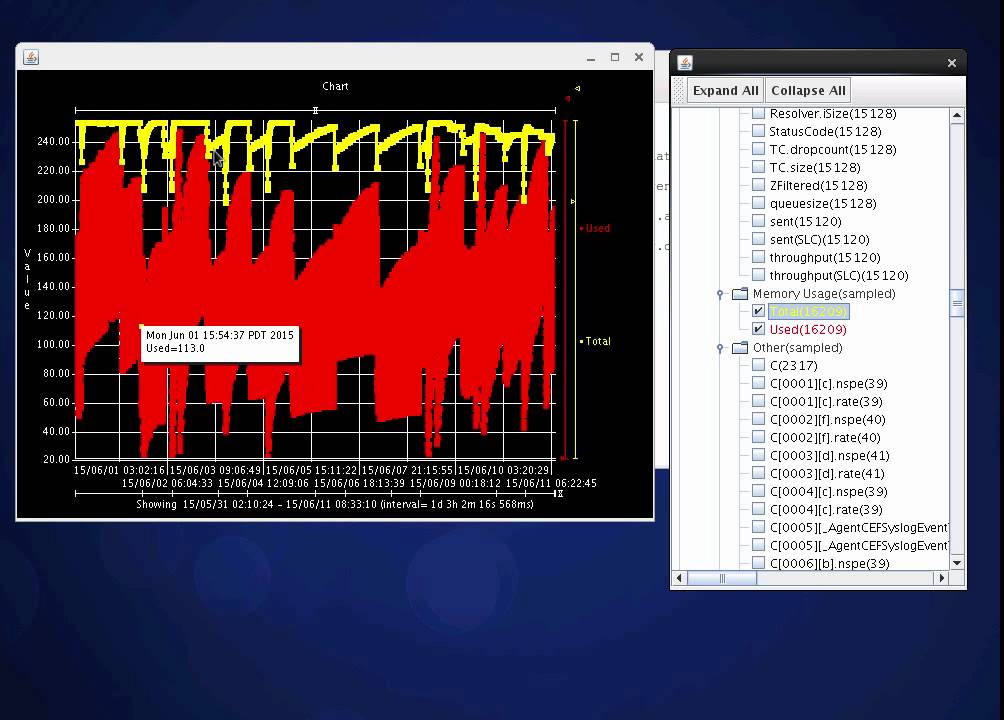Select the Other(sampled) folder icon
The image size is (1004, 720).
(740, 347)
